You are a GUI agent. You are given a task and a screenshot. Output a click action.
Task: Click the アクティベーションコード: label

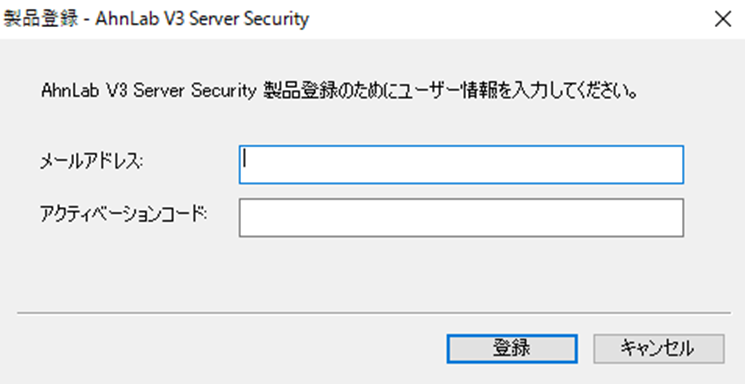pyautogui.click(x=124, y=214)
